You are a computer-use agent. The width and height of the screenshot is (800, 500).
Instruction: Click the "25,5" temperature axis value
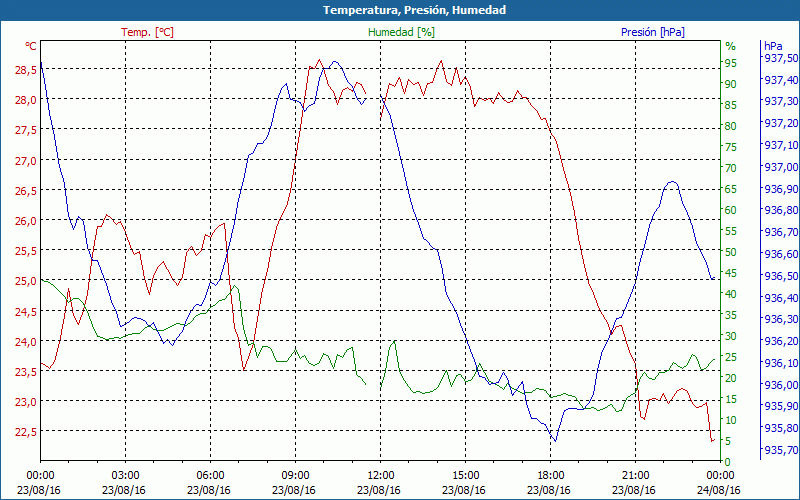[x=26, y=251]
